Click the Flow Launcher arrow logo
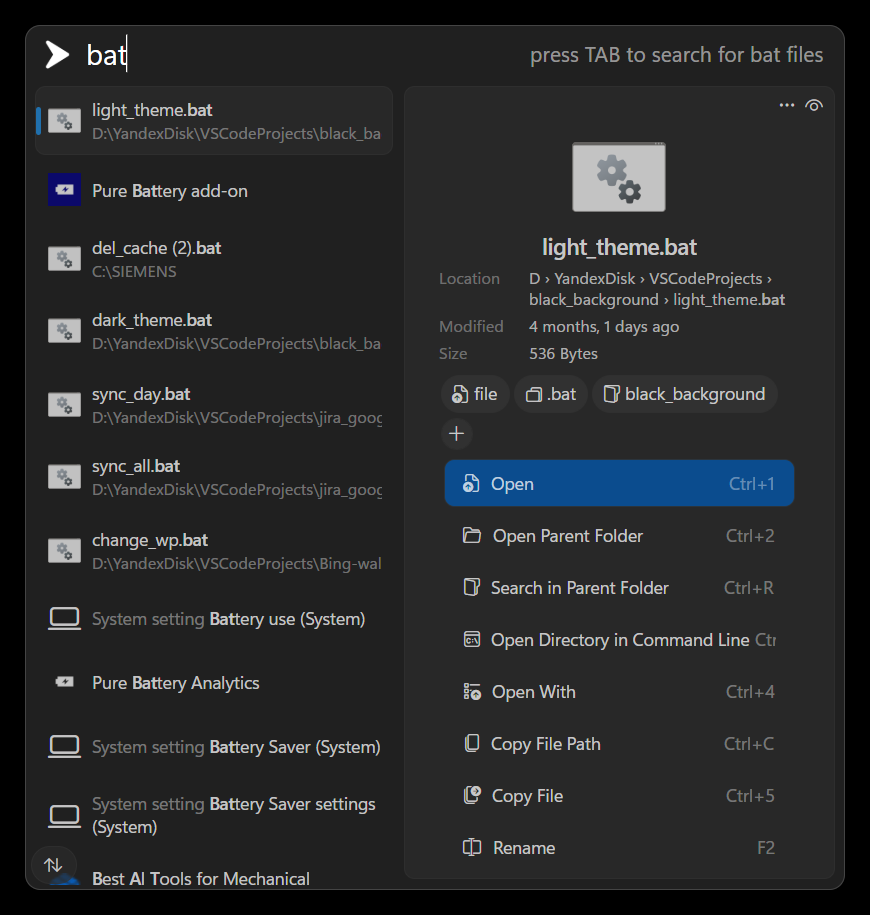 pyautogui.click(x=57, y=55)
